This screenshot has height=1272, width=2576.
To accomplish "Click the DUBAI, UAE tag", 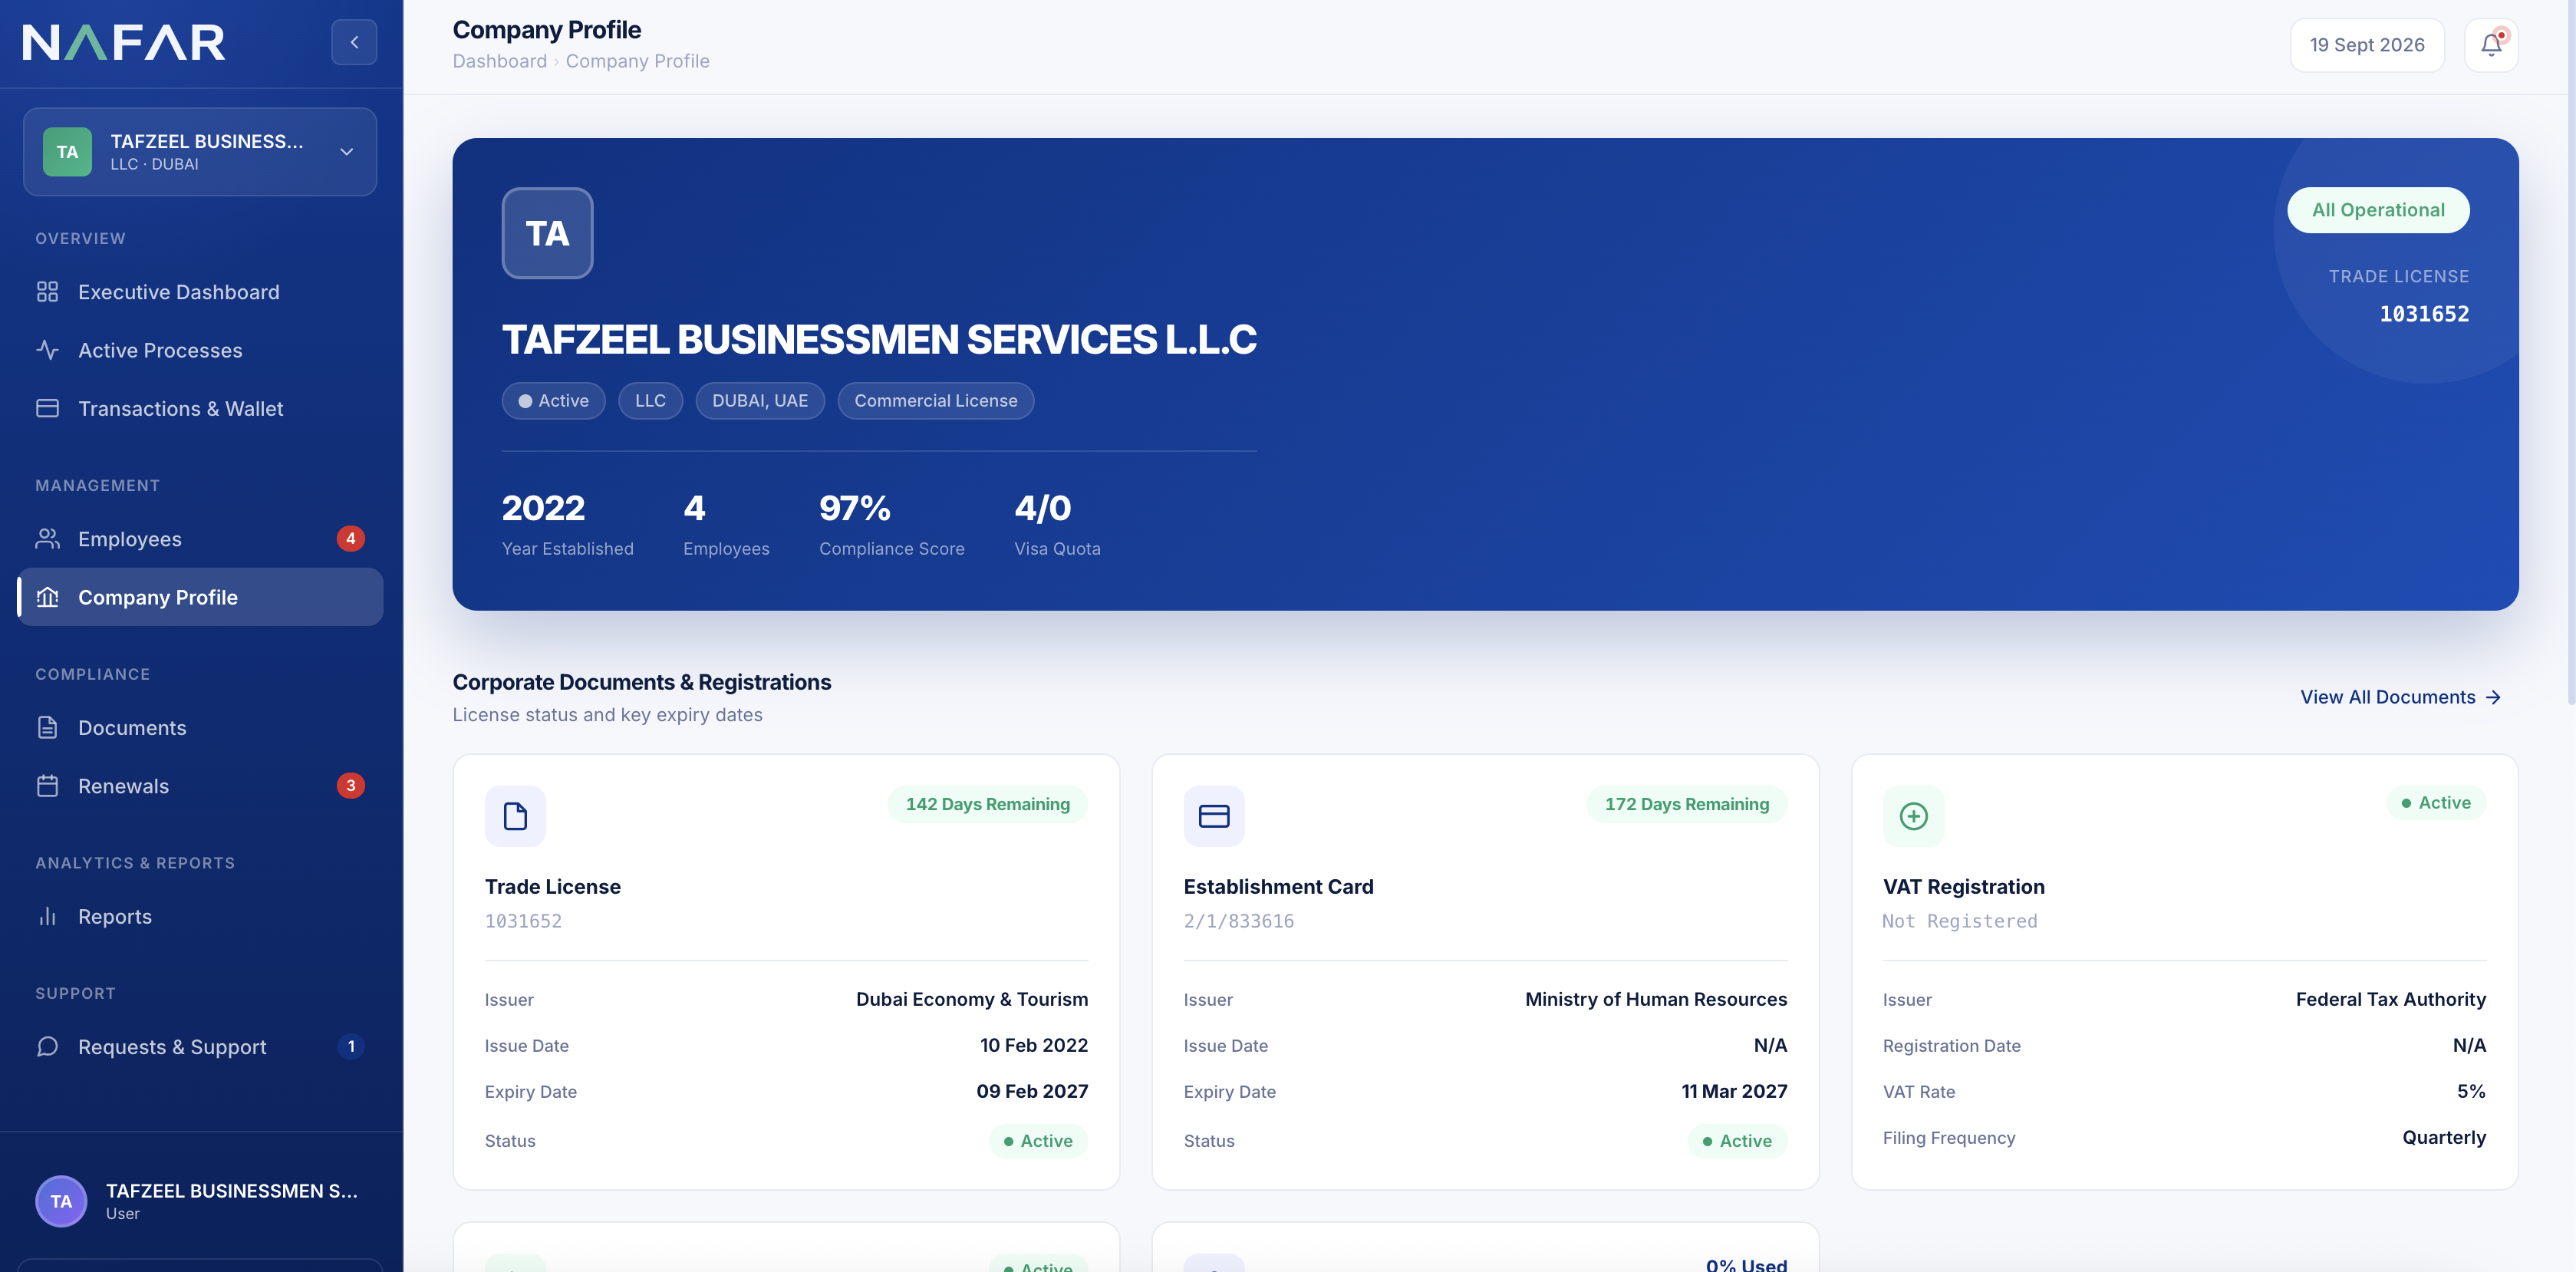I will coord(760,401).
